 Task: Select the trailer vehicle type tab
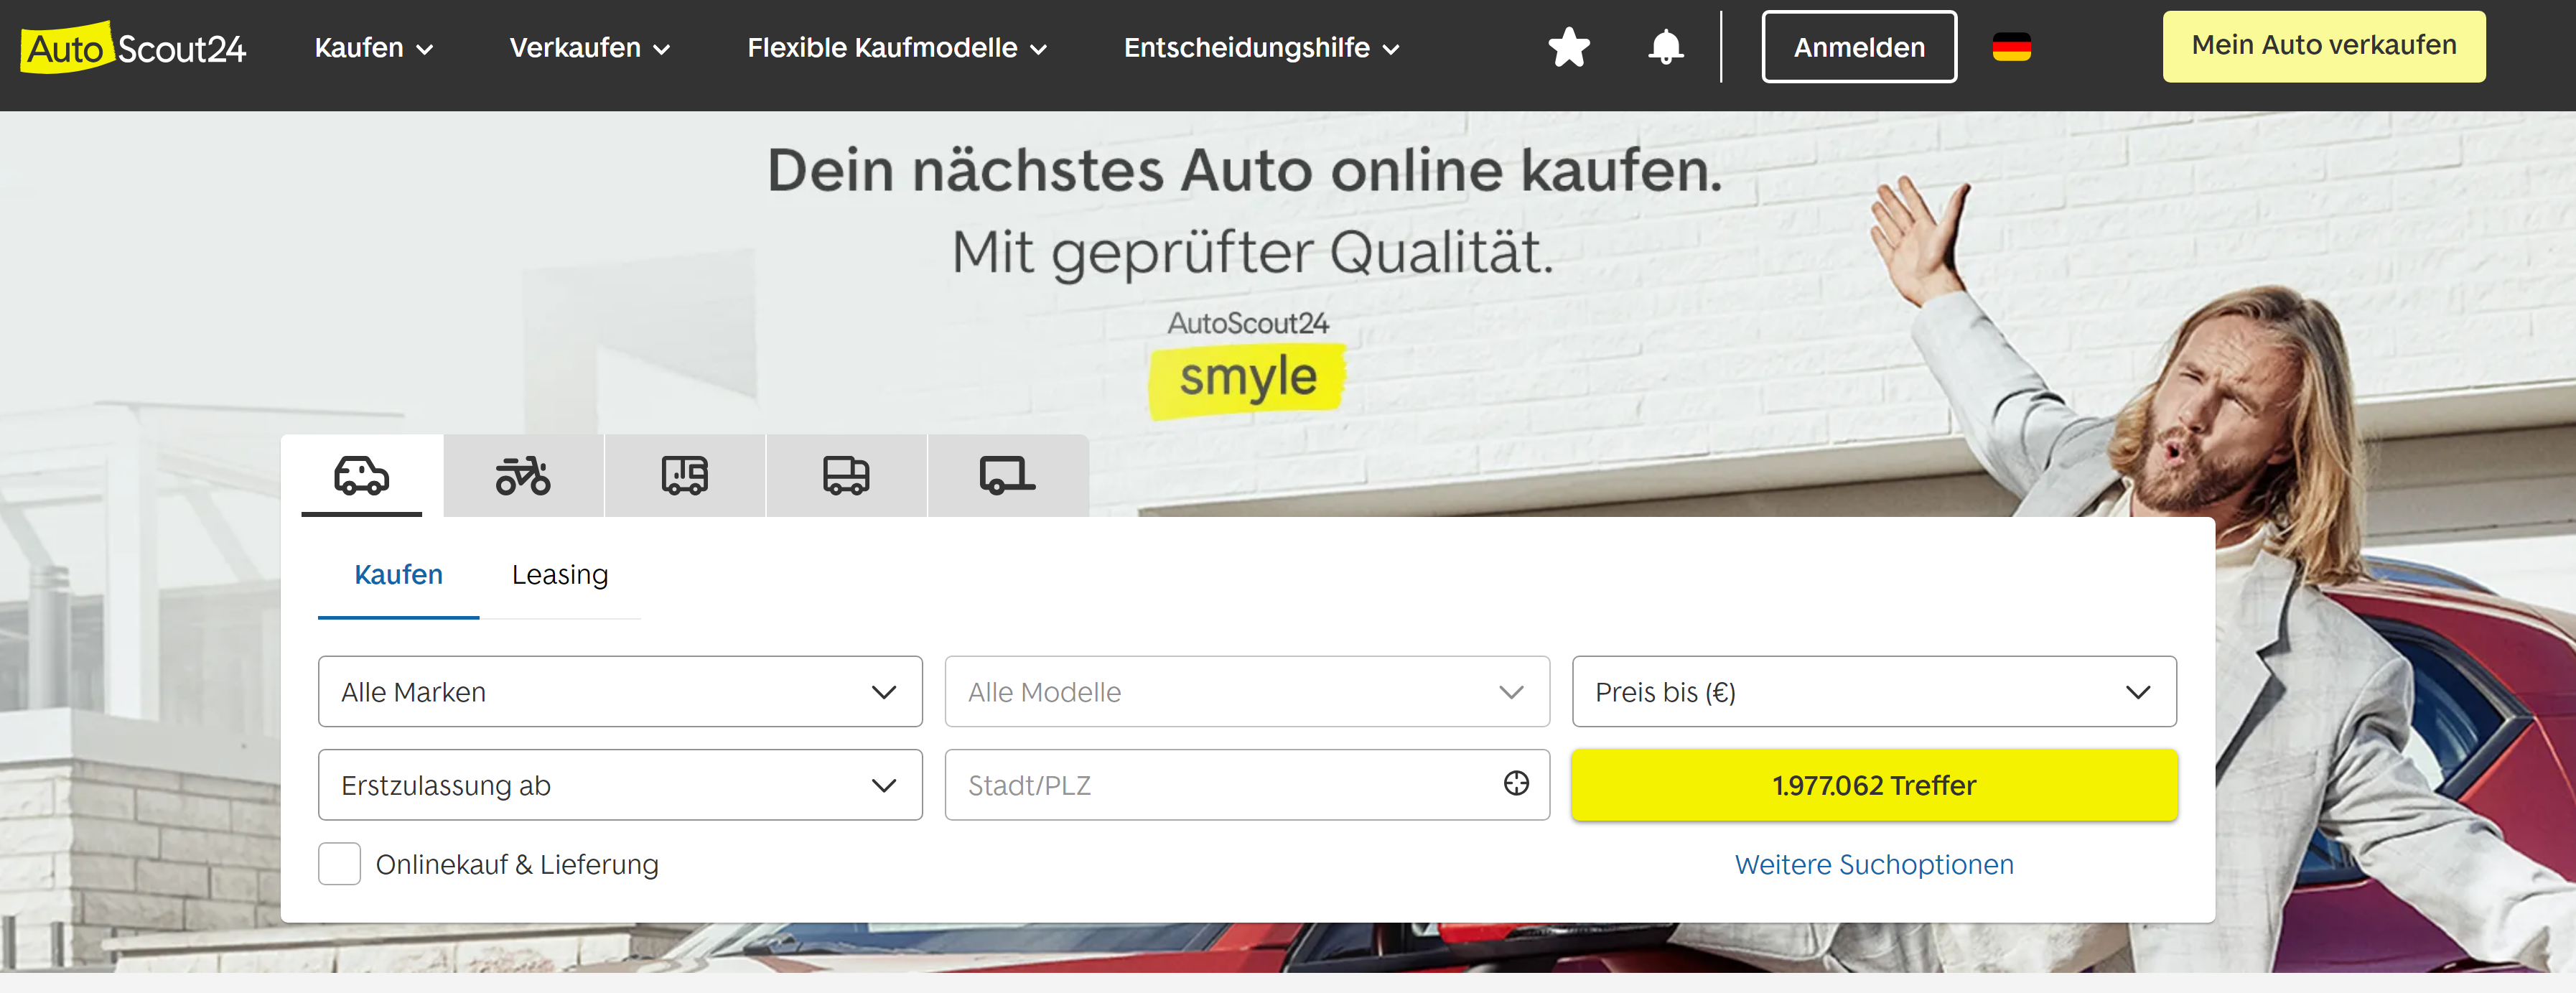(x=1008, y=476)
